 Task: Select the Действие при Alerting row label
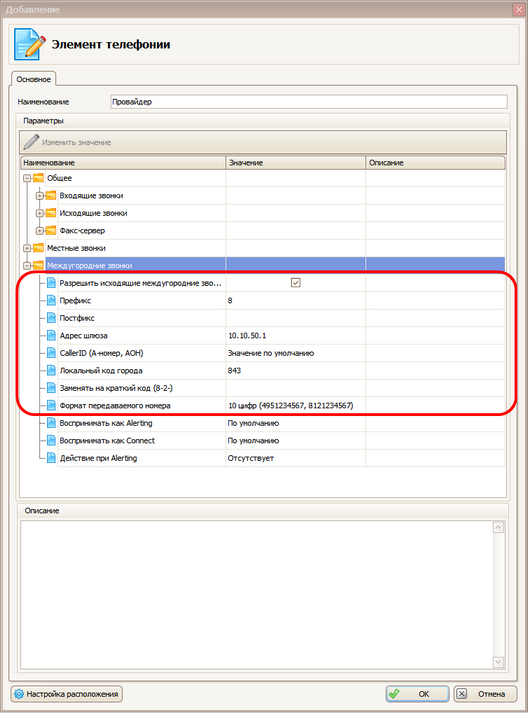click(x=98, y=458)
